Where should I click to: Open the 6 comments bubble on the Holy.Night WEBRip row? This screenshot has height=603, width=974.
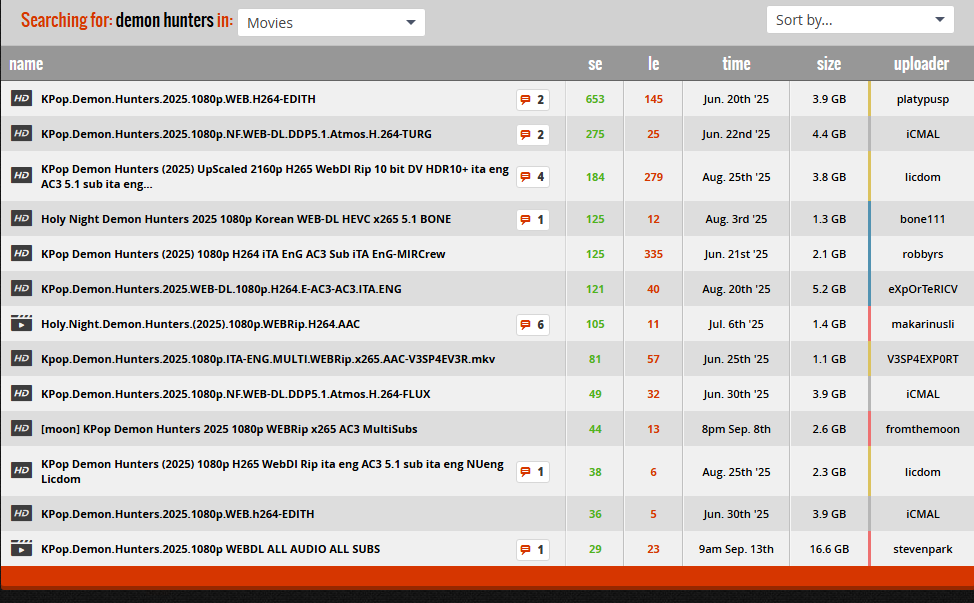532,324
